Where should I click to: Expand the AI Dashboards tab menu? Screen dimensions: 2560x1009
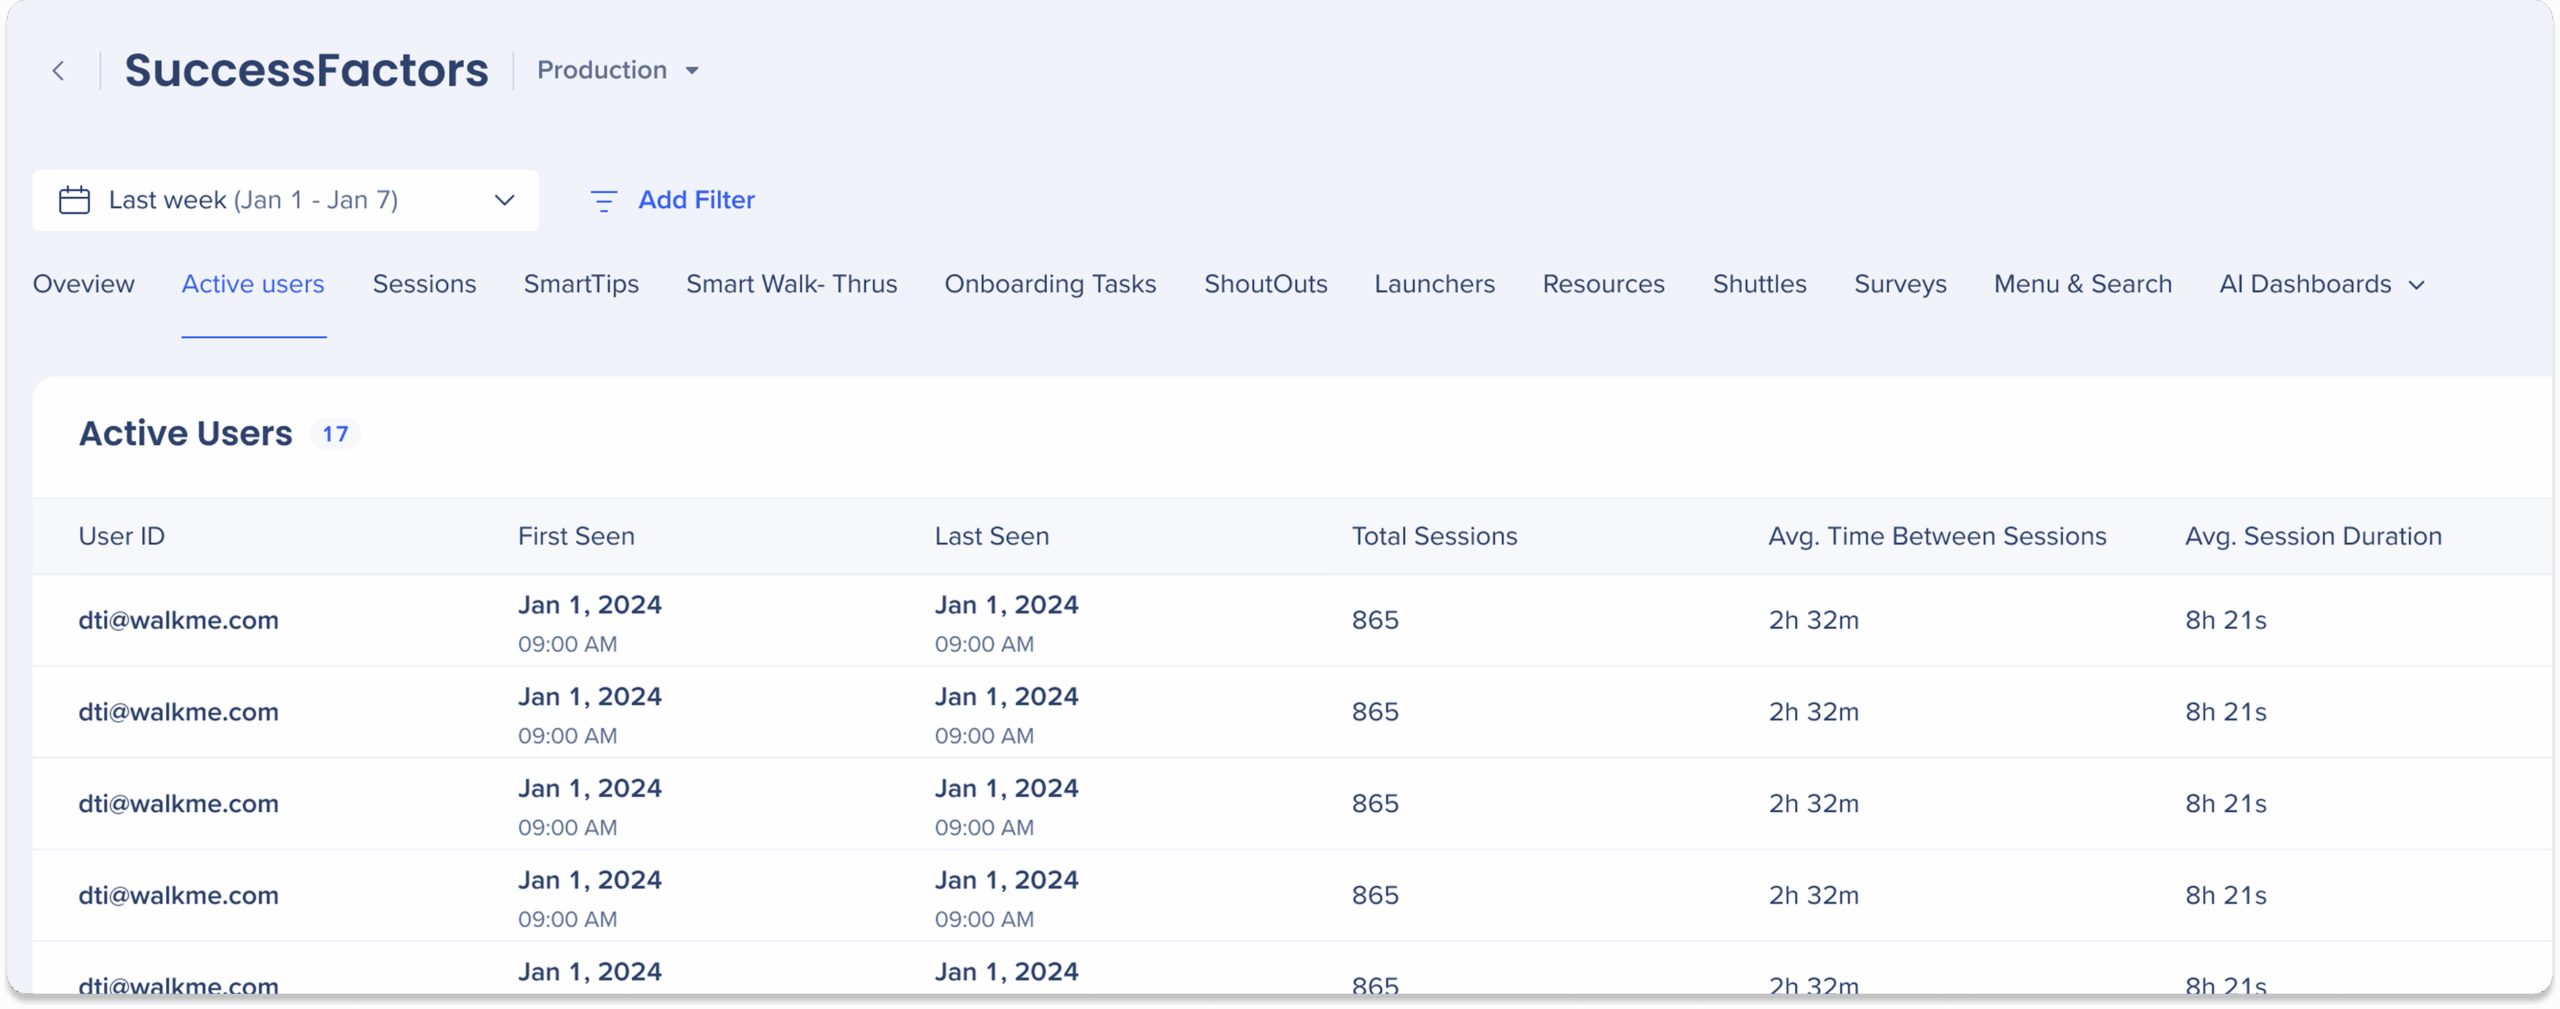2321,285
